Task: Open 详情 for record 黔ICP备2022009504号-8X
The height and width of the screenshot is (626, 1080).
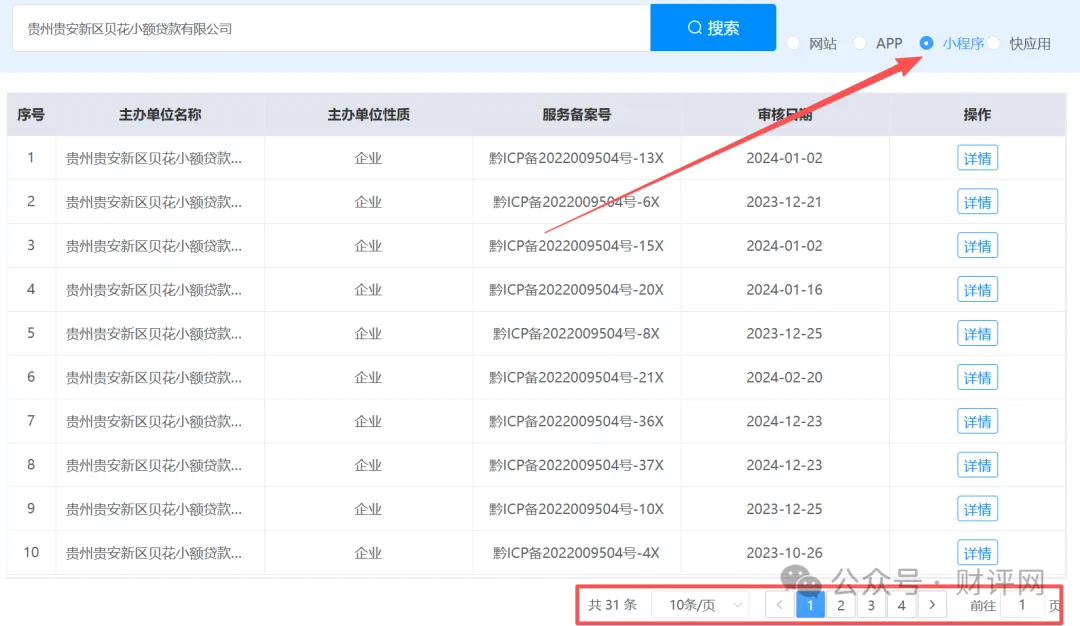Action: click(977, 334)
